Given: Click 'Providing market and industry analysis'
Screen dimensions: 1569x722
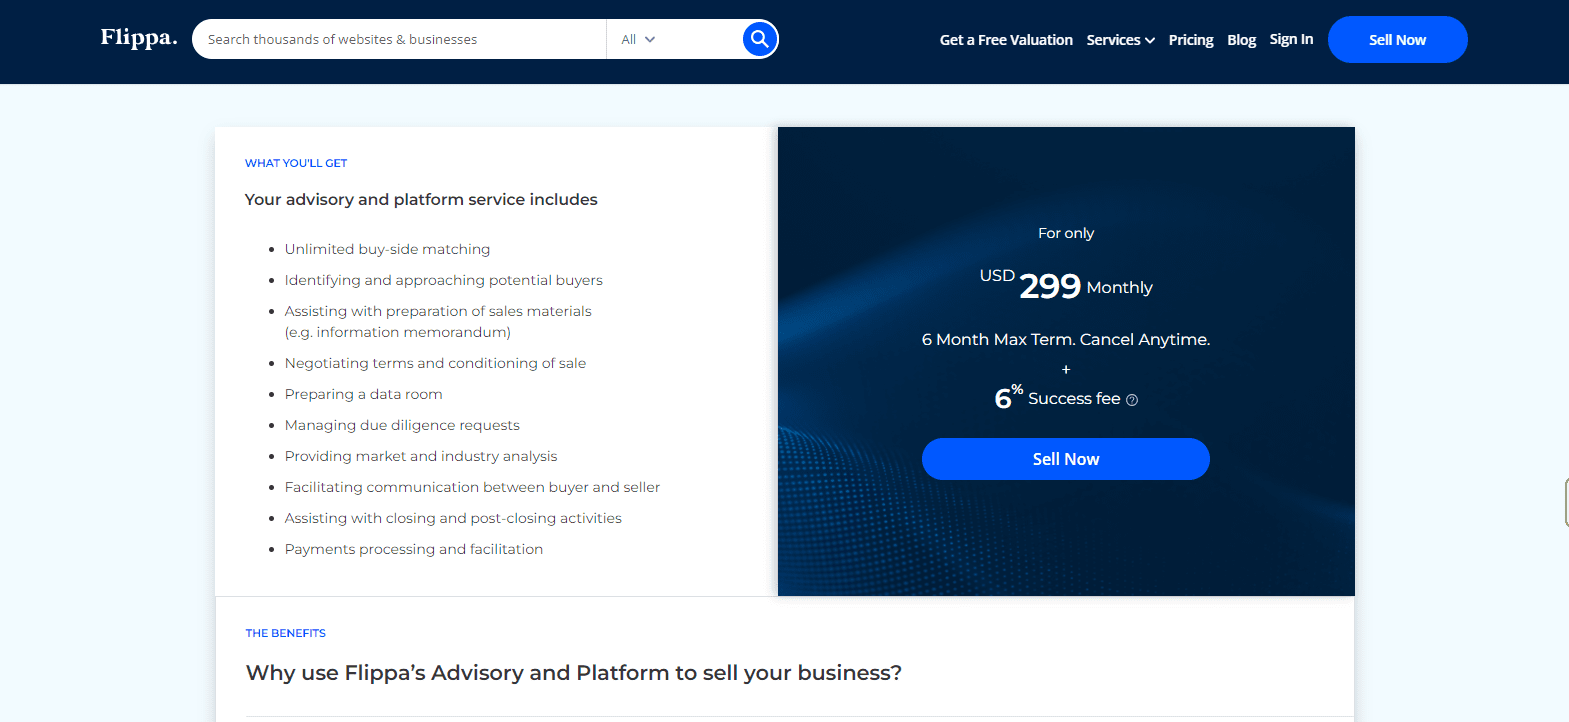Looking at the screenshot, I should 421,456.
